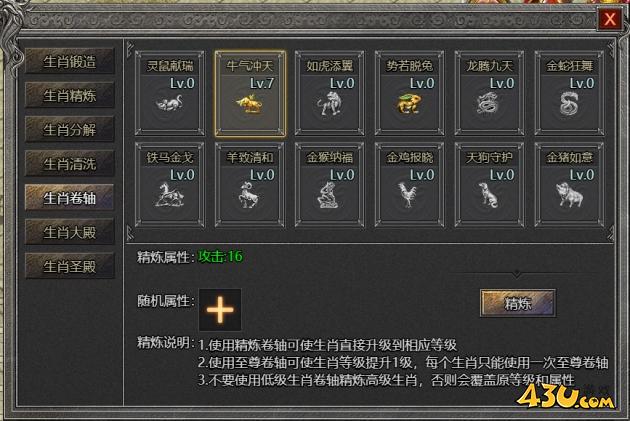Pick the goat zodiac 羊致清和
The image size is (630, 421).
click(x=250, y=185)
